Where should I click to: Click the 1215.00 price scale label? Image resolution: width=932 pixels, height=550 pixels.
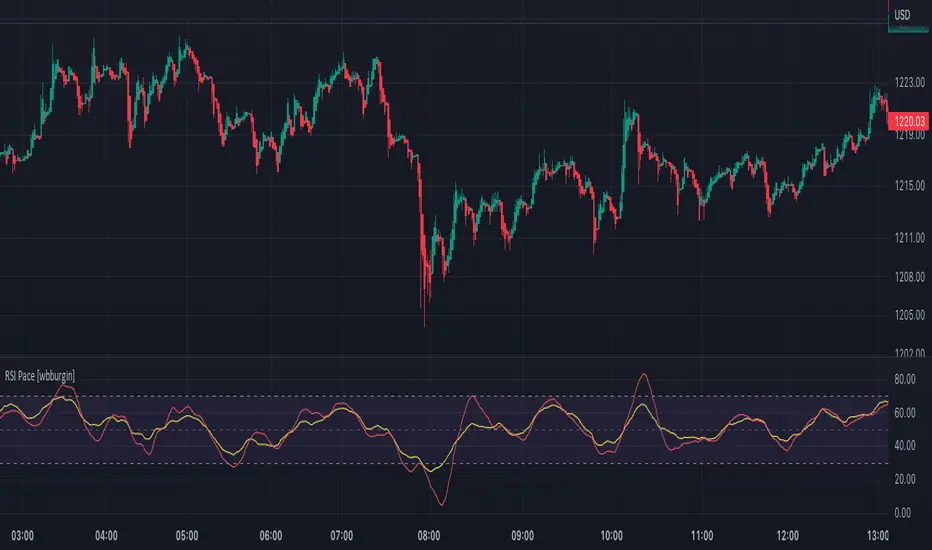[909, 186]
